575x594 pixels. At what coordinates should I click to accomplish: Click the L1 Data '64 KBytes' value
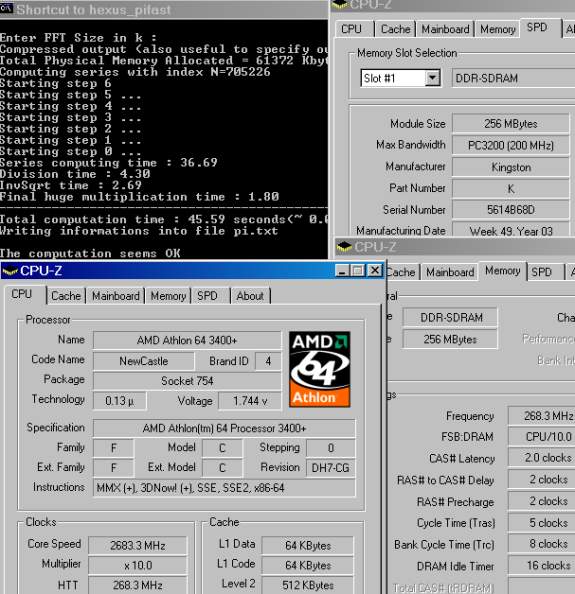(x=308, y=546)
